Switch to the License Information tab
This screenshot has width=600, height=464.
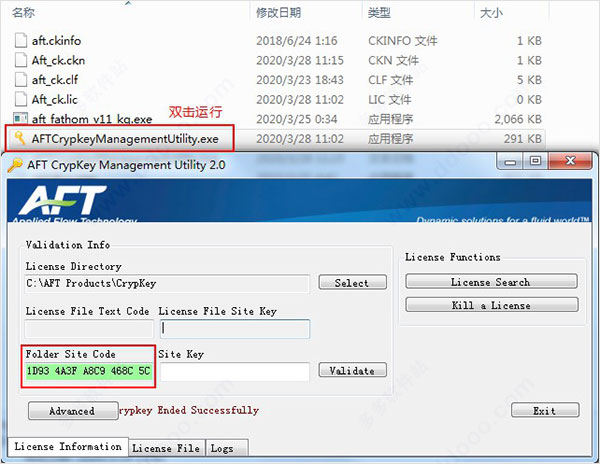[x=68, y=446]
